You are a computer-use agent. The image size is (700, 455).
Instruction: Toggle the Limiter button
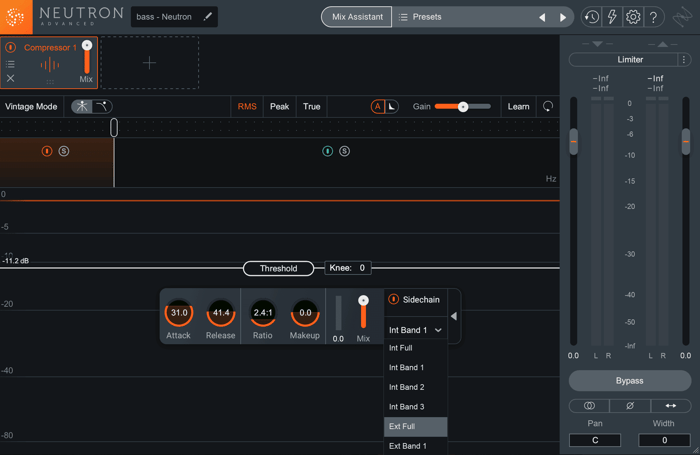(x=624, y=59)
